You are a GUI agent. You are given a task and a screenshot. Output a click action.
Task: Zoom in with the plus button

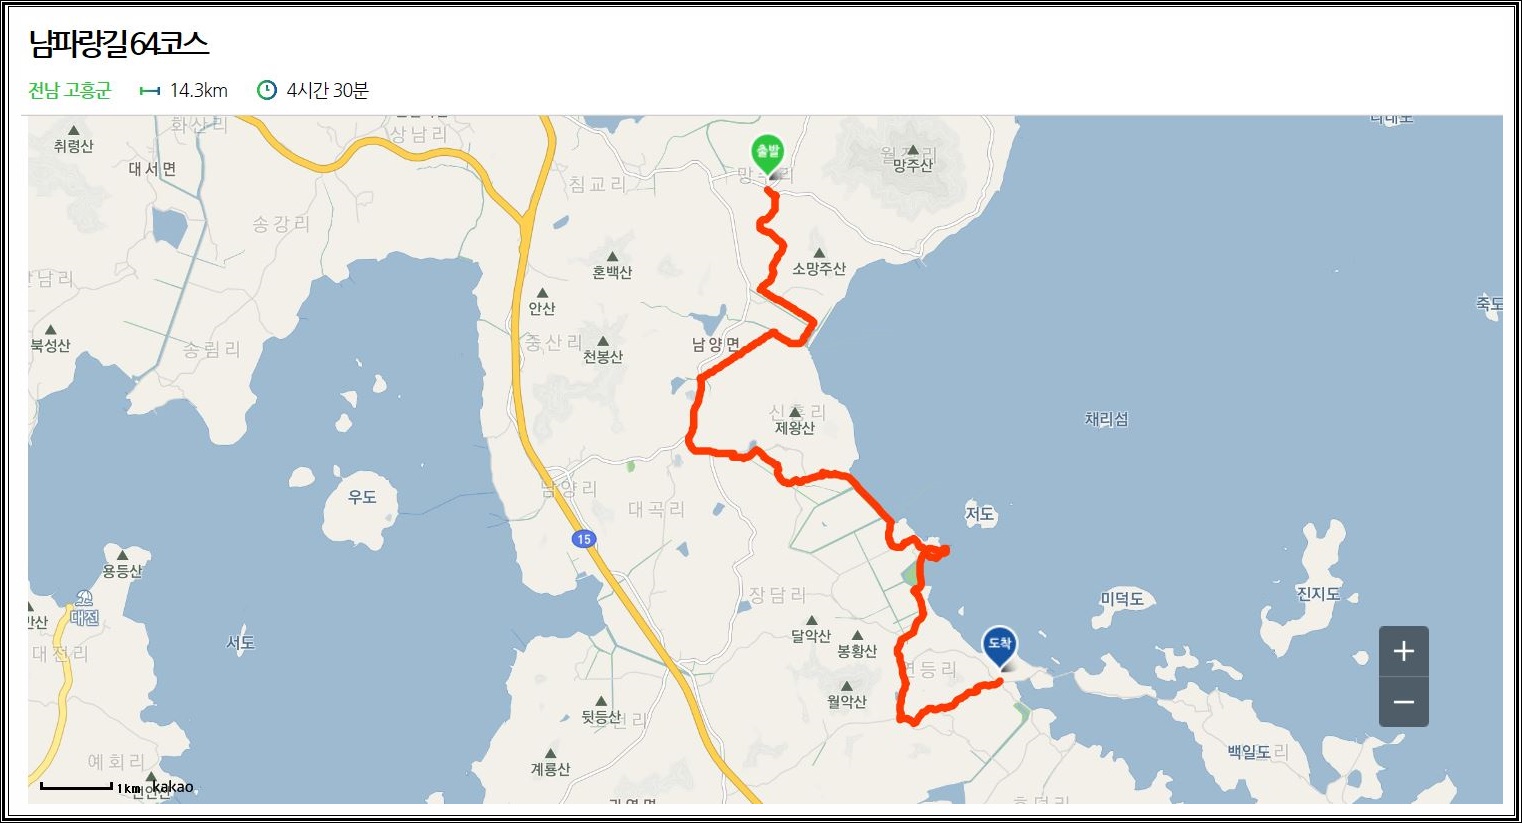[1403, 651]
